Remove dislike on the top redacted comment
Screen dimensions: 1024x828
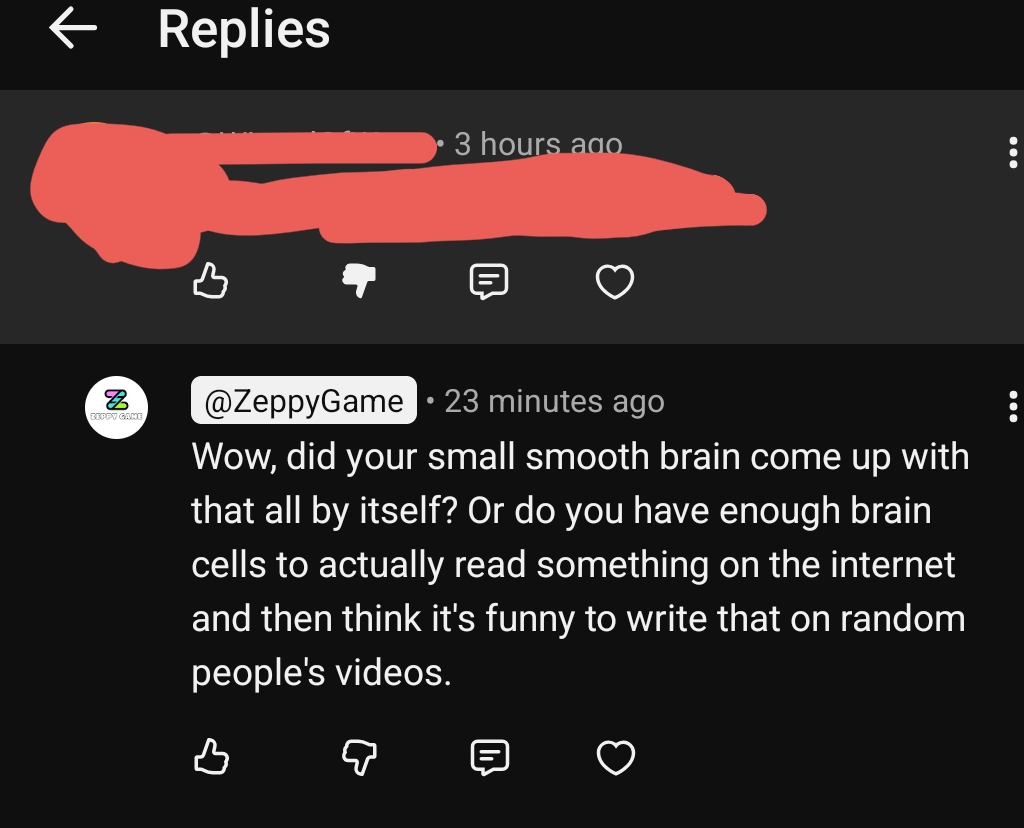359,281
